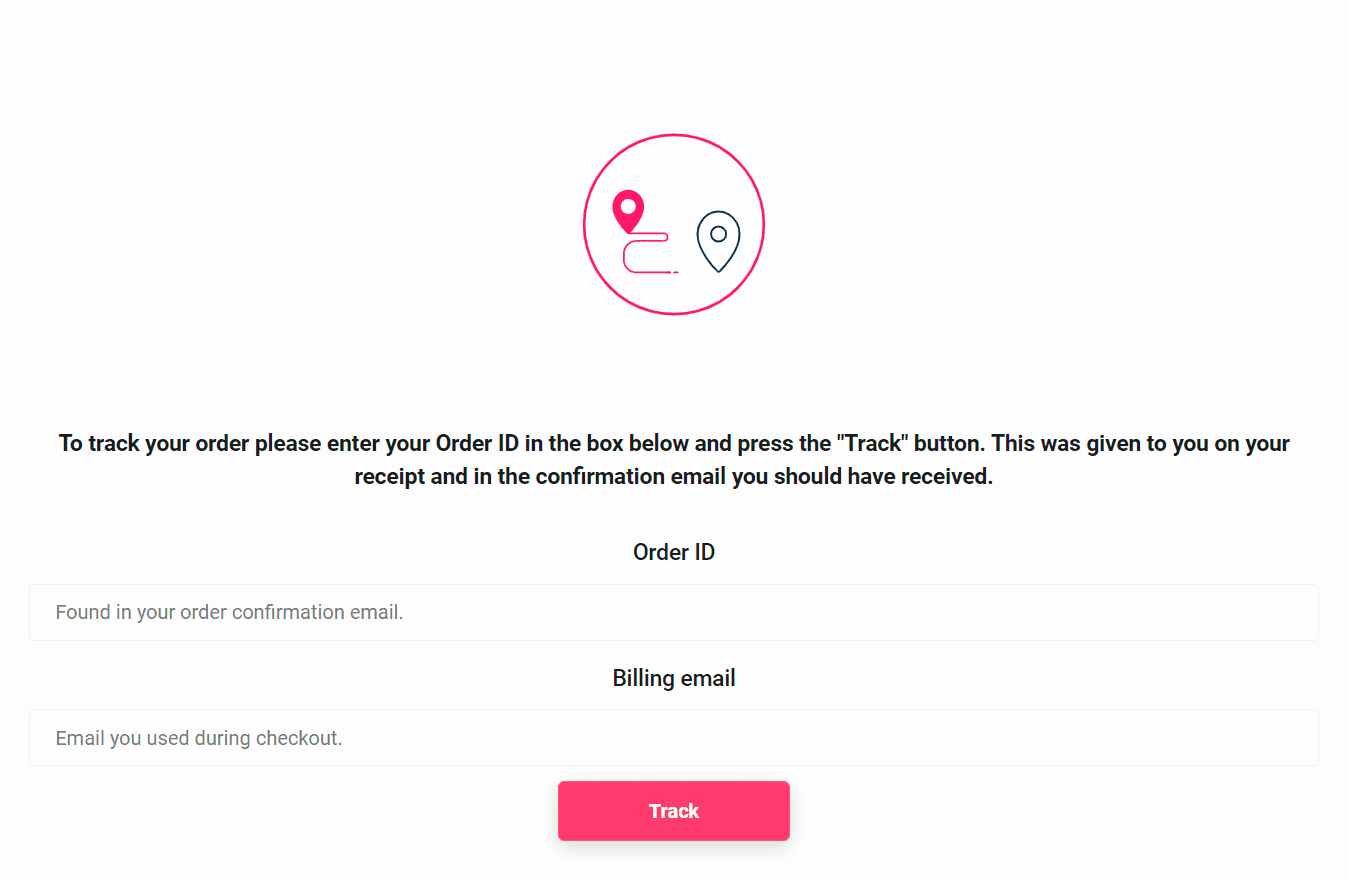Select the circular route-tracking illustration
The image size is (1348, 882).
[674, 224]
